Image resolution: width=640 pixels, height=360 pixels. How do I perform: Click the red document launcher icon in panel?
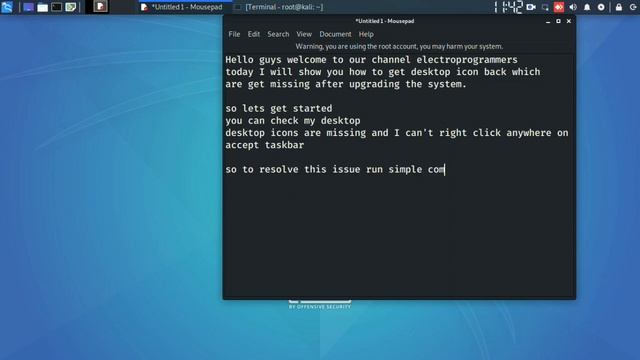click(x=100, y=7)
